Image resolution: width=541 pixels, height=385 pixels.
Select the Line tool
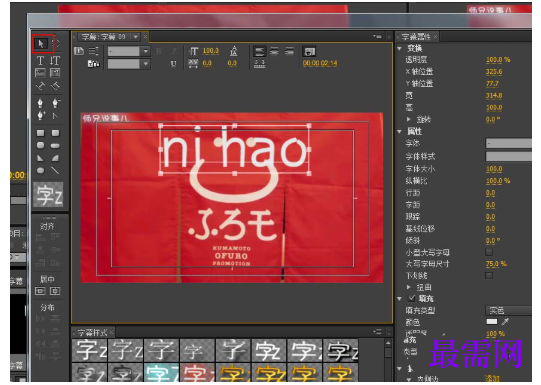pos(55,170)
